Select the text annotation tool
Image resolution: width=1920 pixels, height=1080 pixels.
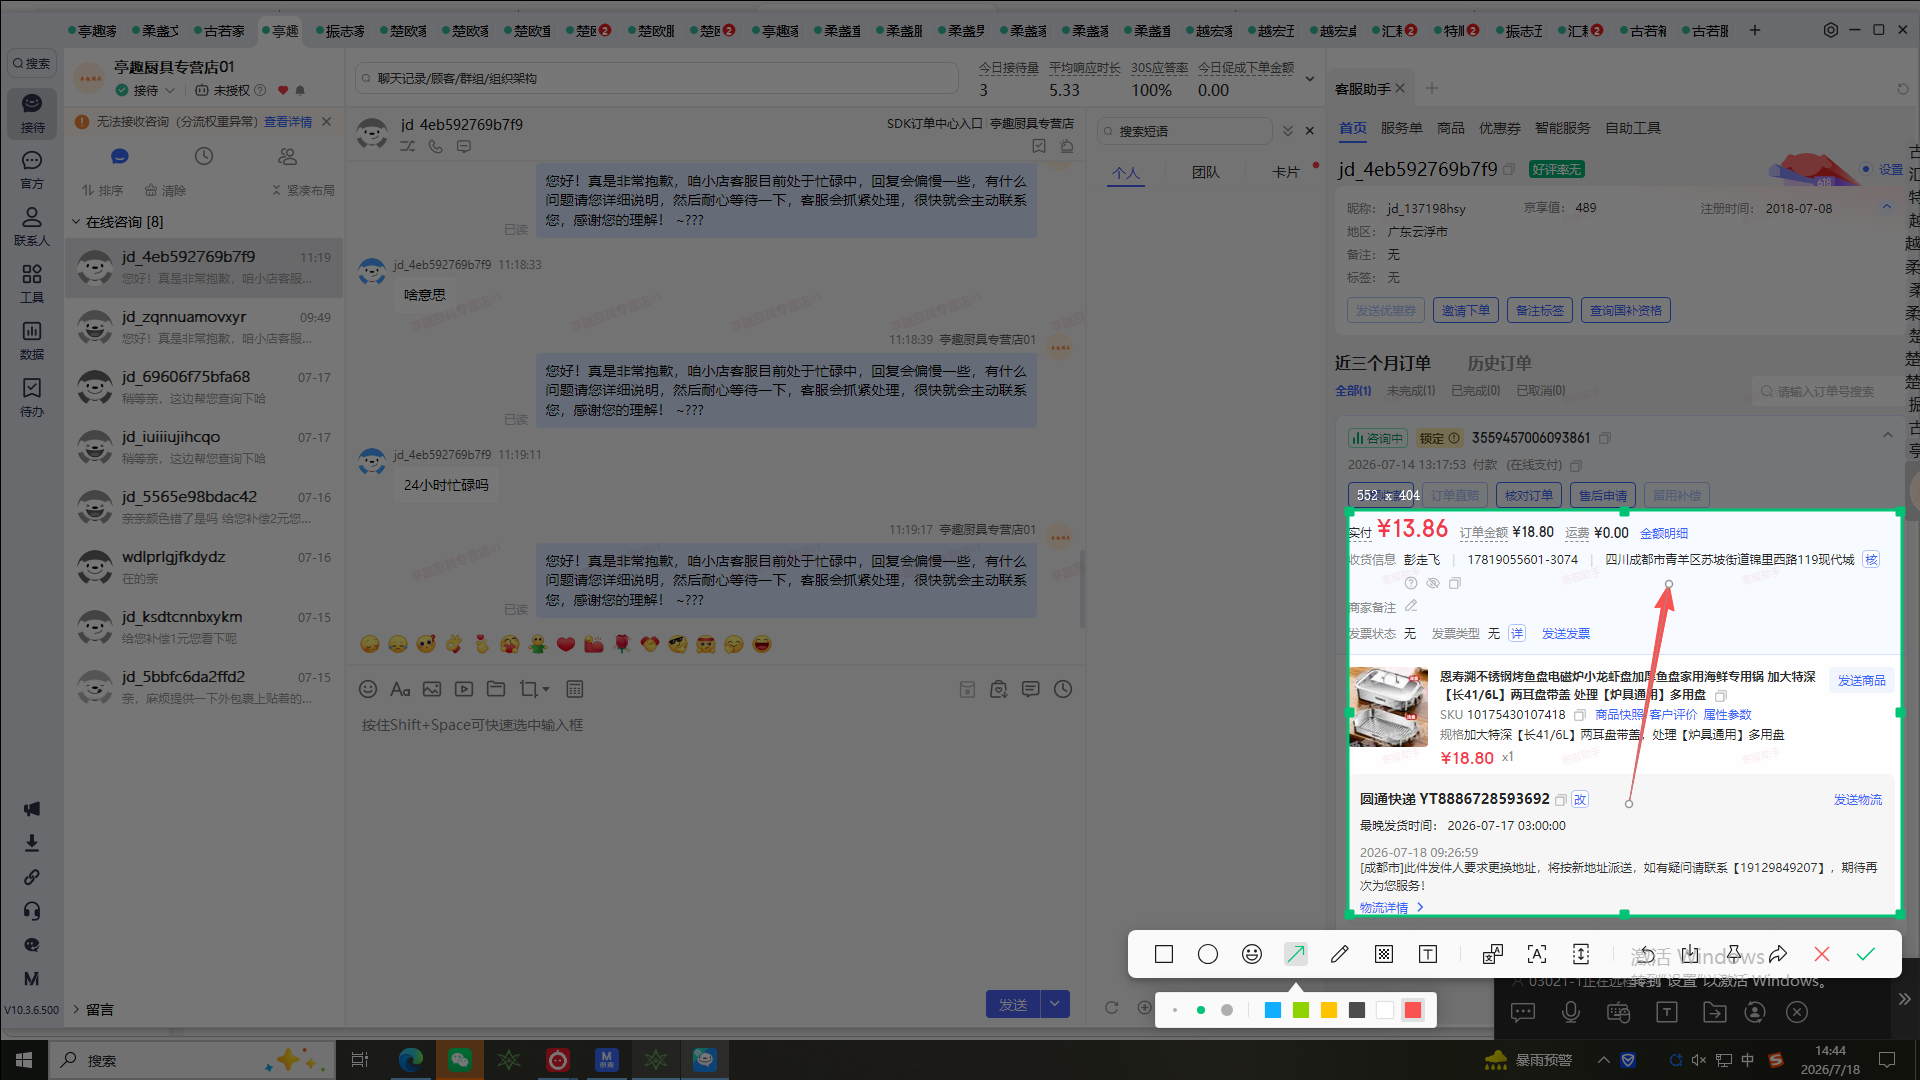[x=1428, y=954]
